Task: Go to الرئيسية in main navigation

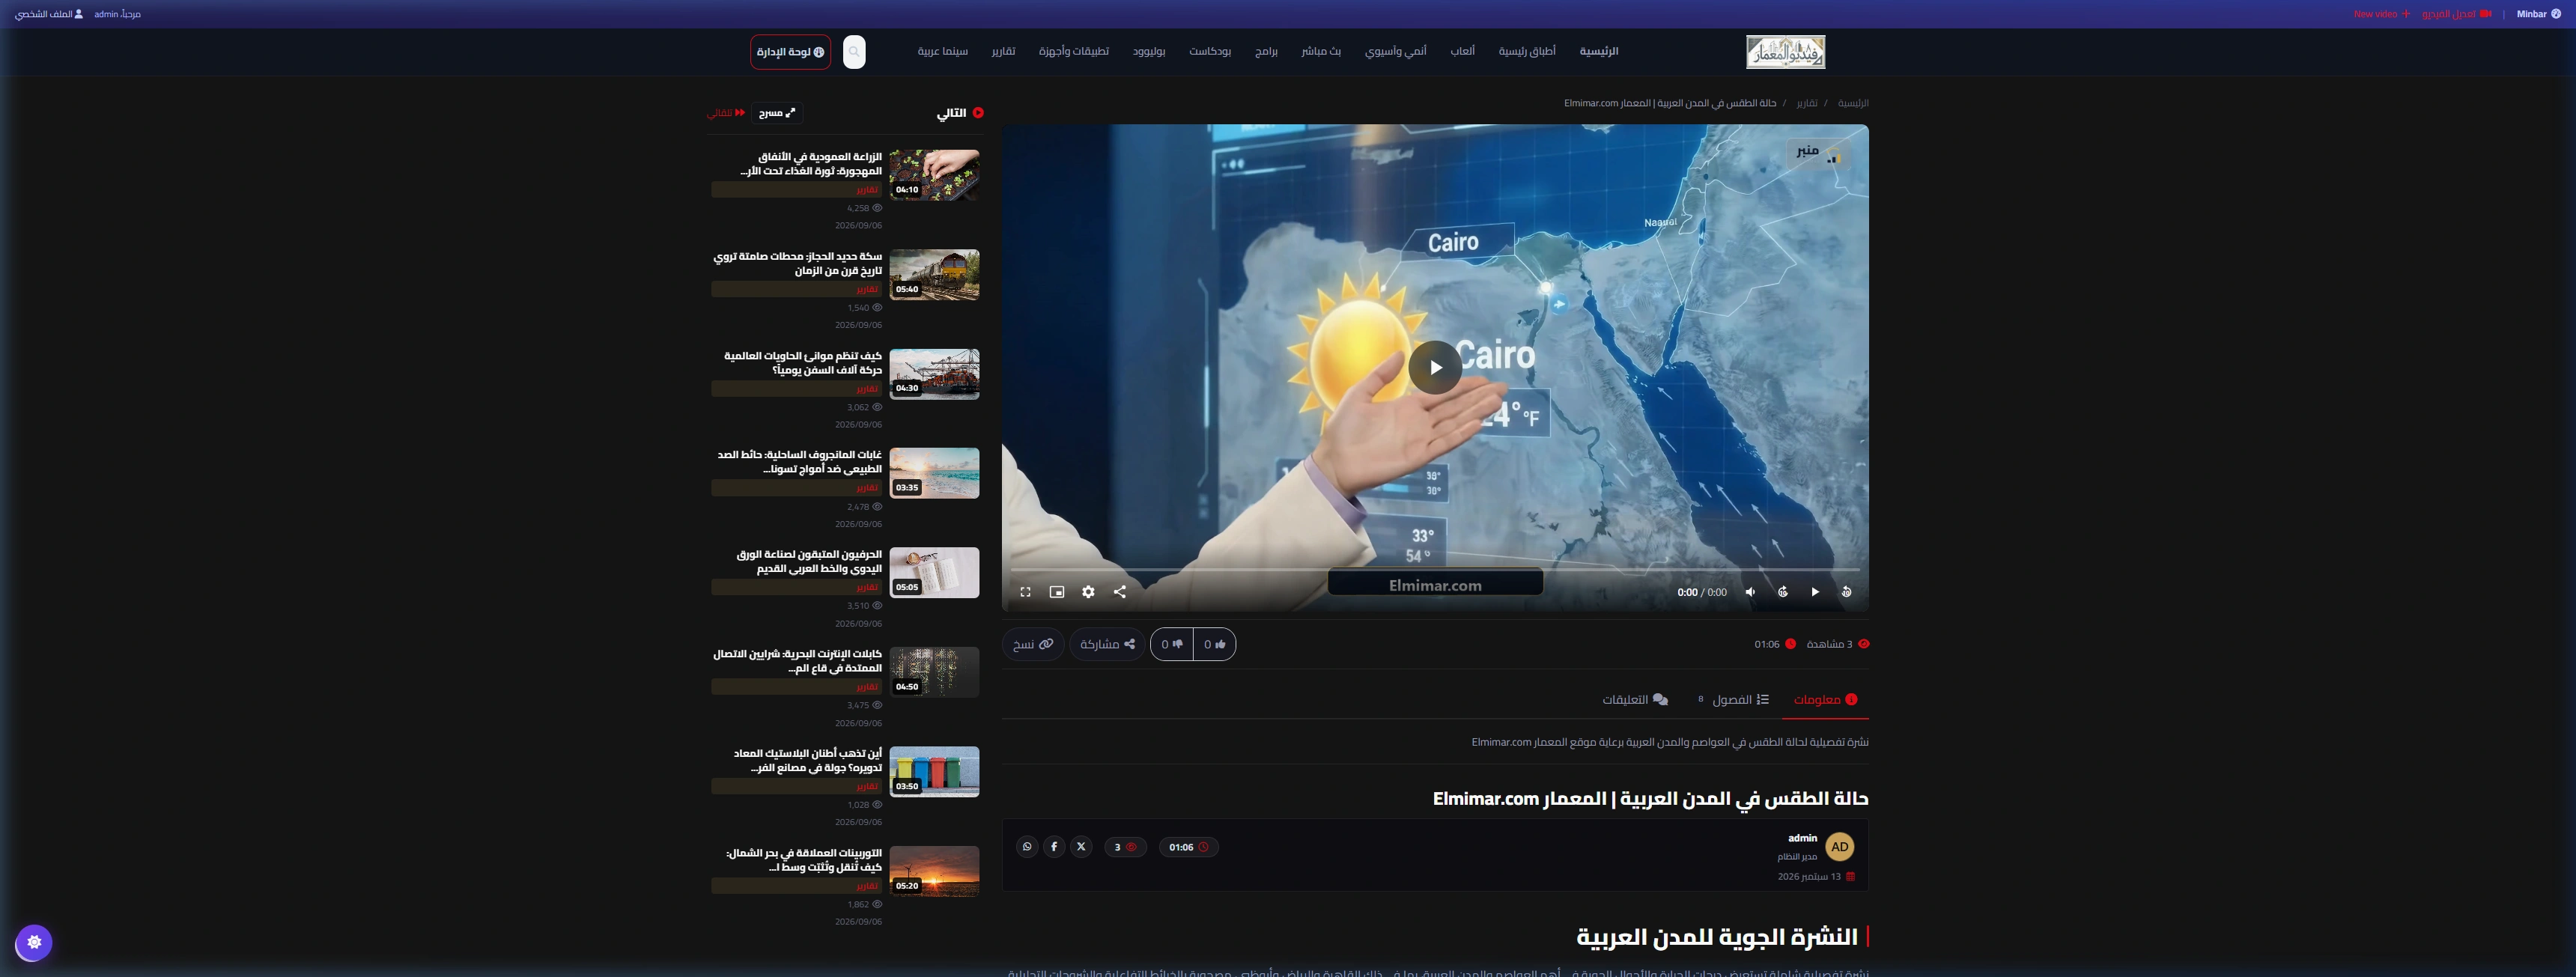Action: 1599,51
